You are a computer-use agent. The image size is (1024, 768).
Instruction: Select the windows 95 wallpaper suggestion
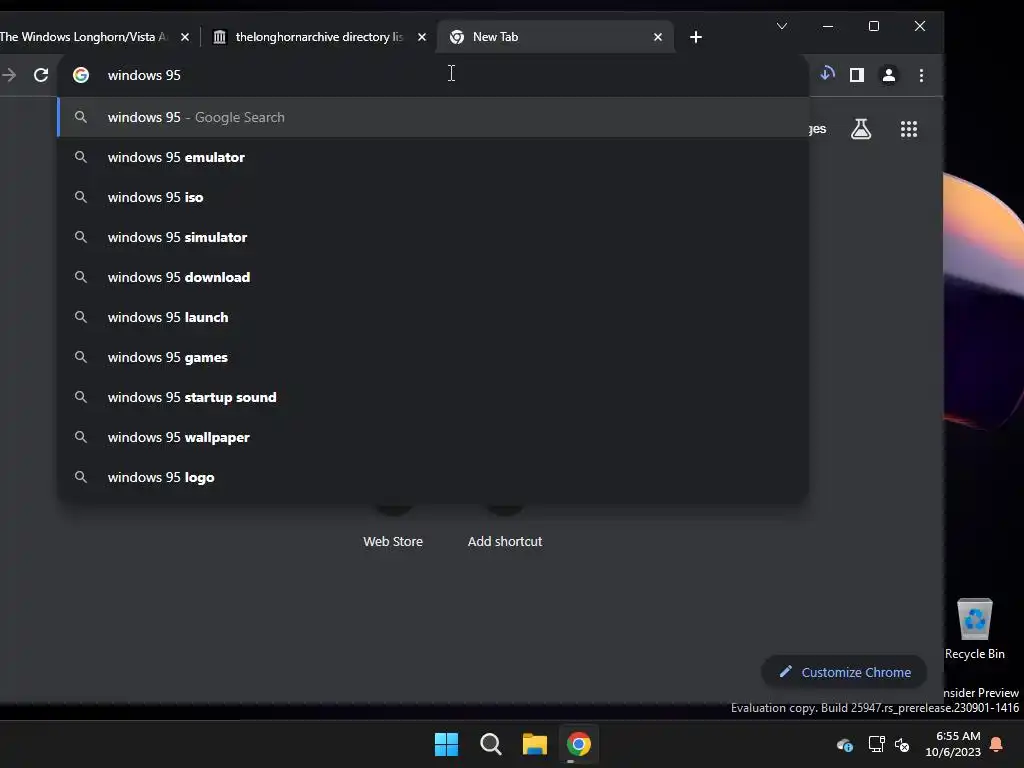pyautogui.click(x=433, y=437)
